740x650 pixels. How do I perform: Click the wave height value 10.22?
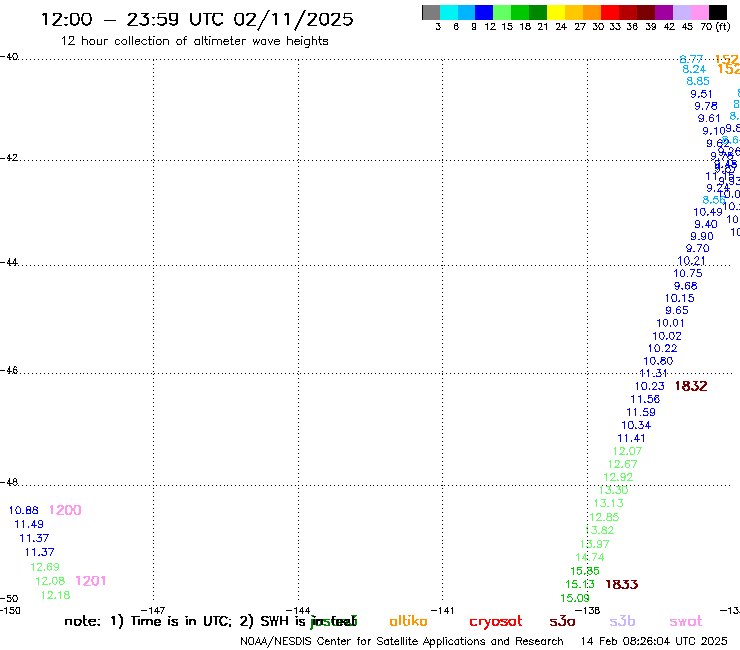coord(663,348)
